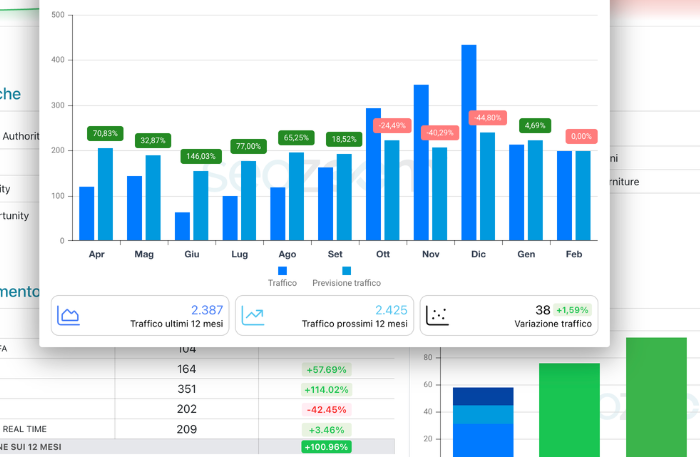Click the Traffico legend label text

pyautogui.click(x=282, y=283)
